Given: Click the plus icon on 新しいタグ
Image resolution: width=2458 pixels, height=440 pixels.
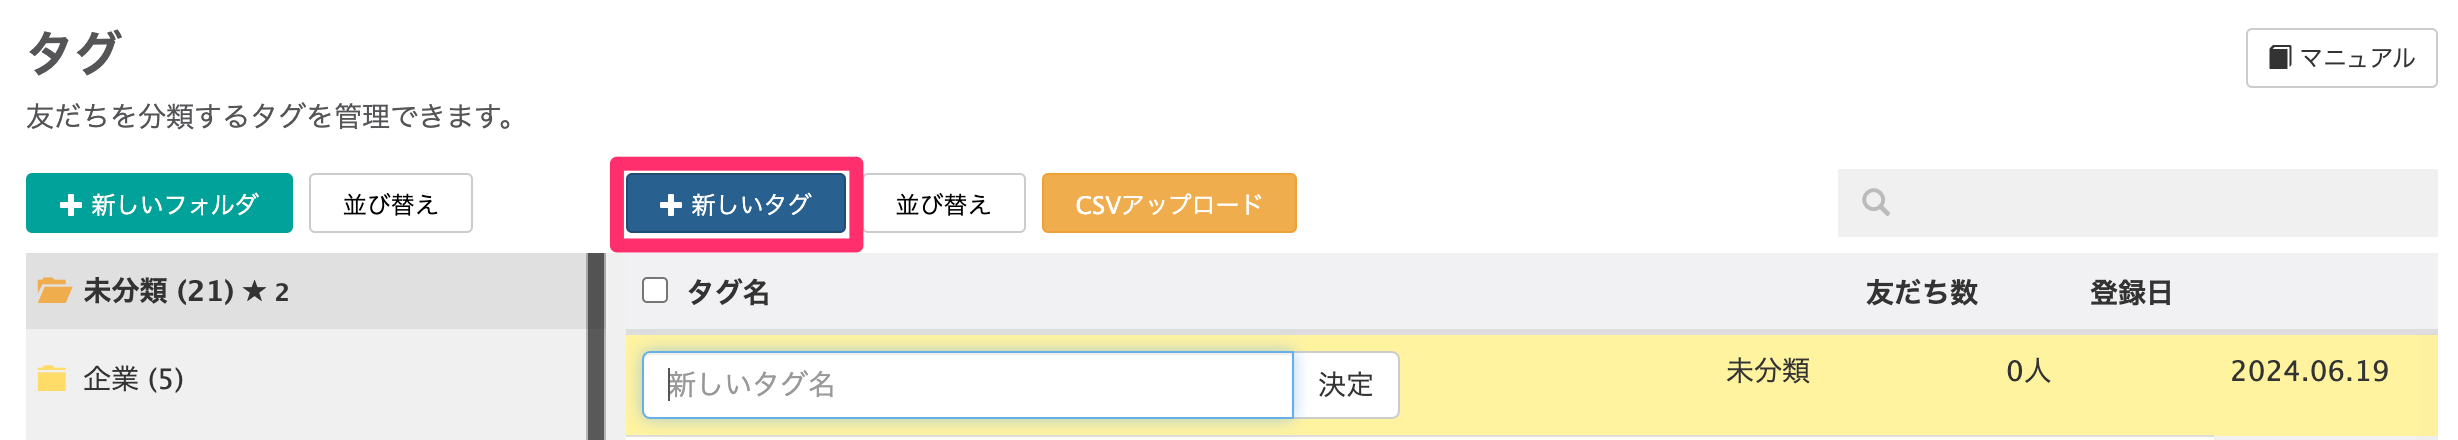Looking at the screenshot, I should (x=670, y=205).
